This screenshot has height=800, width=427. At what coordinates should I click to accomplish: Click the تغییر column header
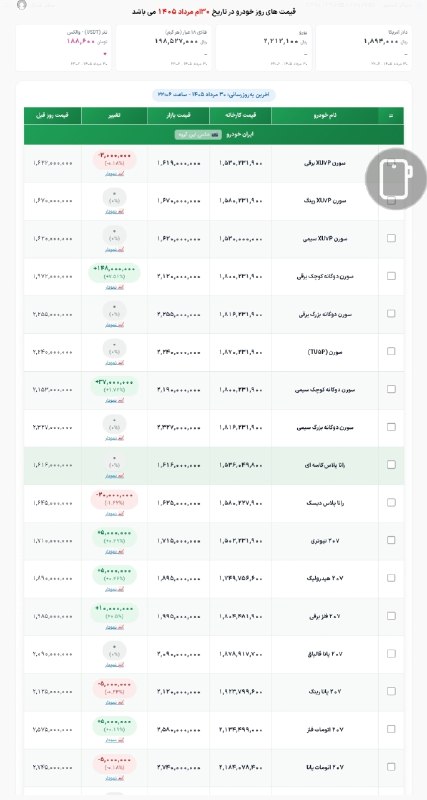[x=114, y=116]
